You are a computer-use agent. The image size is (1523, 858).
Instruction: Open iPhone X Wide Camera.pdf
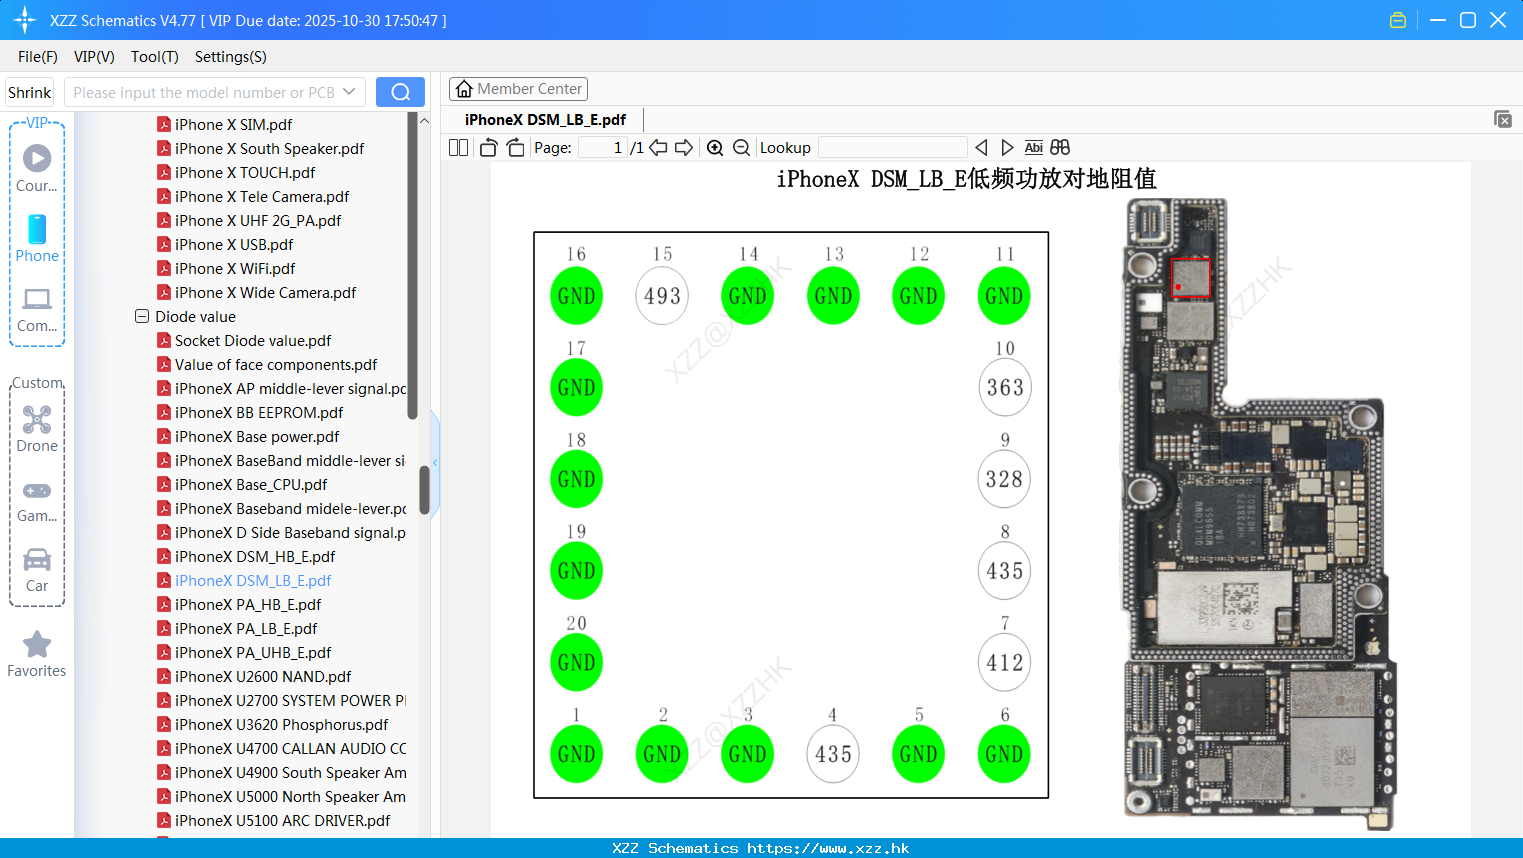pos(266,292)
